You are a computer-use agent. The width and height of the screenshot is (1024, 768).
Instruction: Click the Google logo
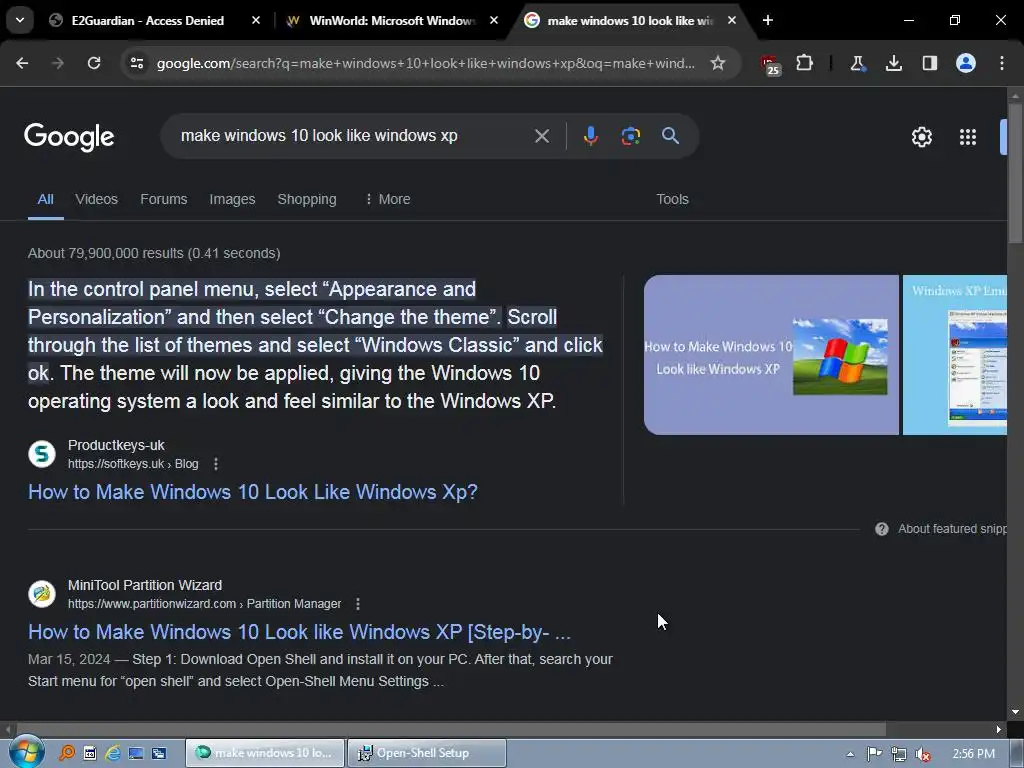pyautogui.click(x=69, y=137)
